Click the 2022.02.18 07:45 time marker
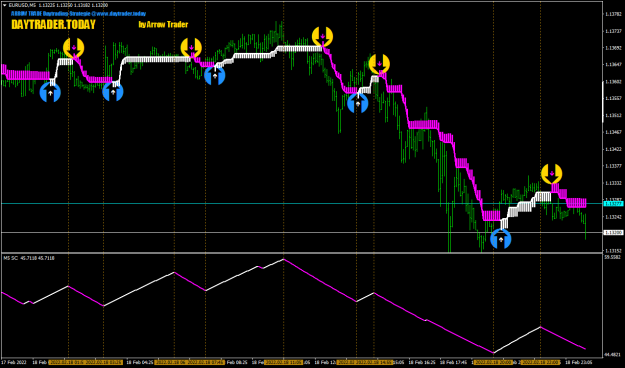The width and height of the screenshot is (625, 368). 206,363
